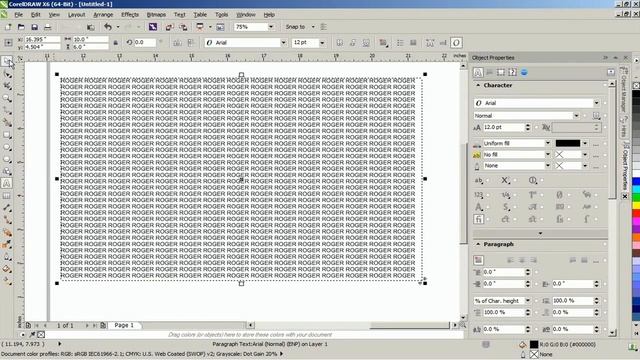Image resolution: width=640 pixels, height=360 pixels.
Task: Toggle the lock ratio padlock
Action: pos(116,42)
